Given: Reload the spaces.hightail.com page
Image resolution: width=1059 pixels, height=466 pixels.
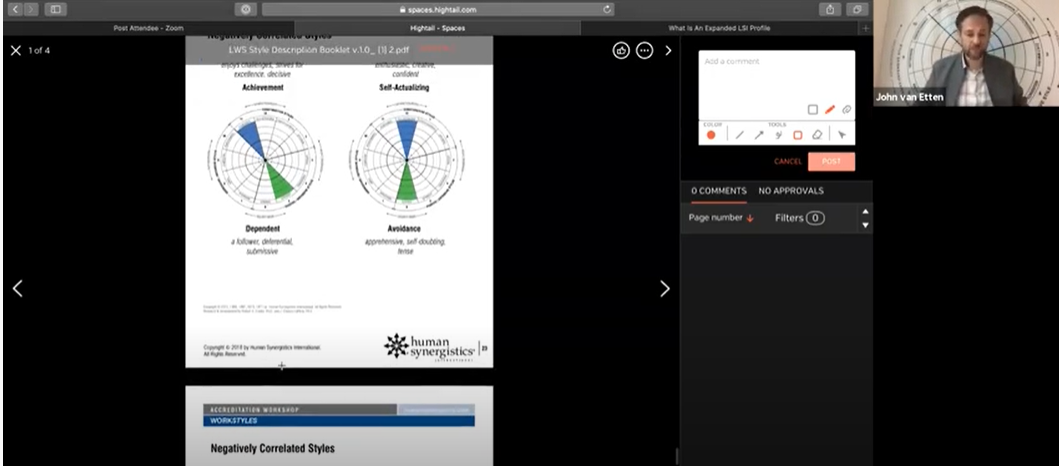Looking at the screenshot, I should pos(607,9).
